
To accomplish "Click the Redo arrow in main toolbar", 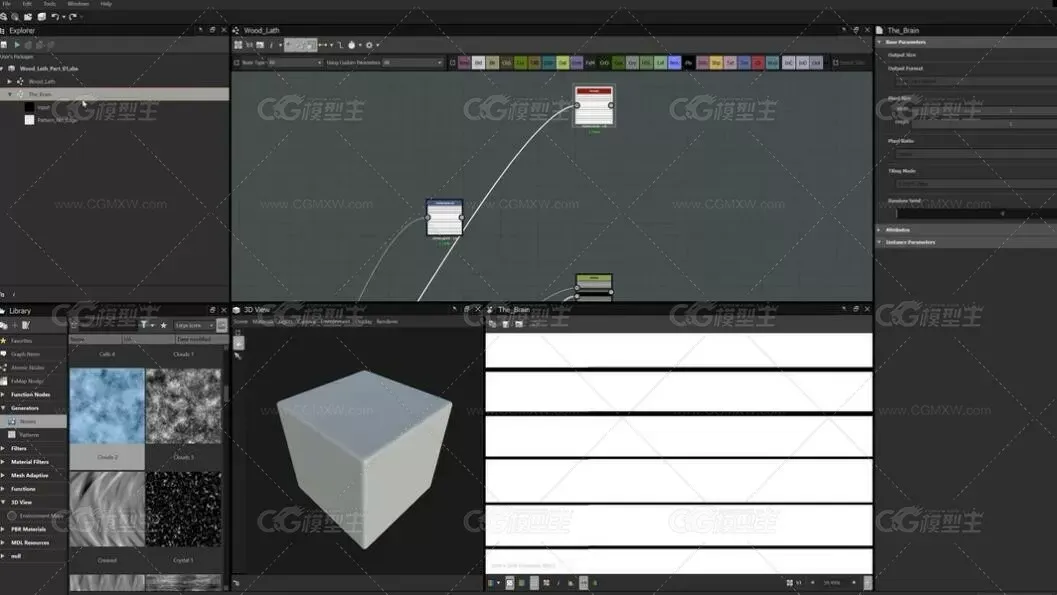I will pos(73,17).
